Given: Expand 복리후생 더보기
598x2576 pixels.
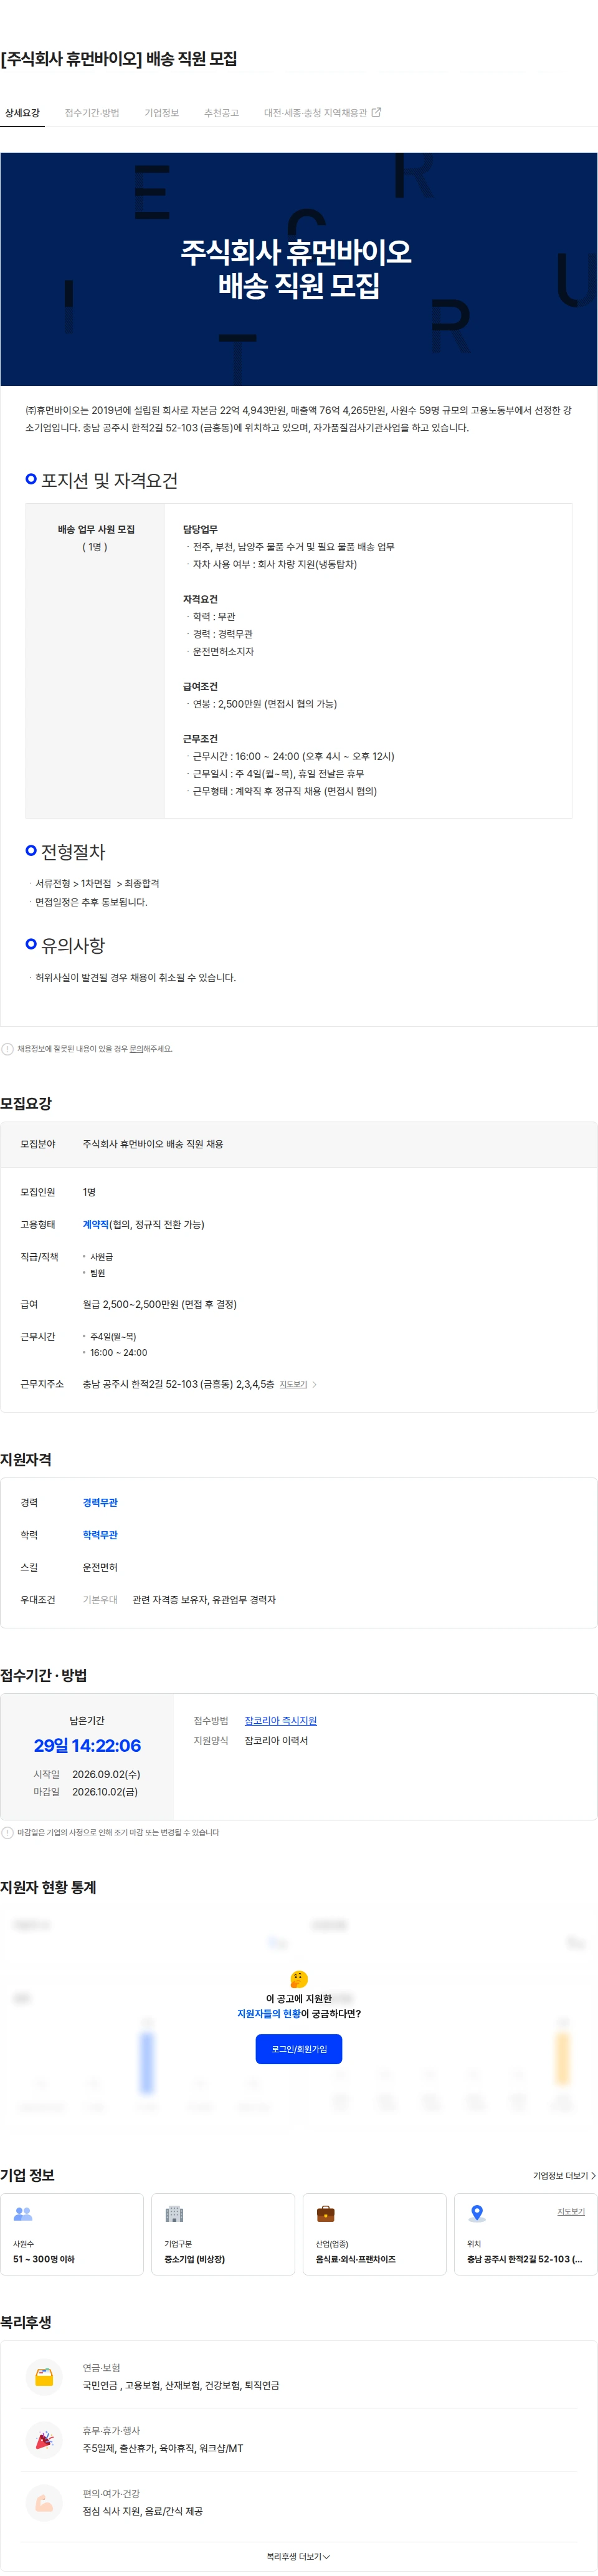Looking at the screenshot, I should [298, 2556].
